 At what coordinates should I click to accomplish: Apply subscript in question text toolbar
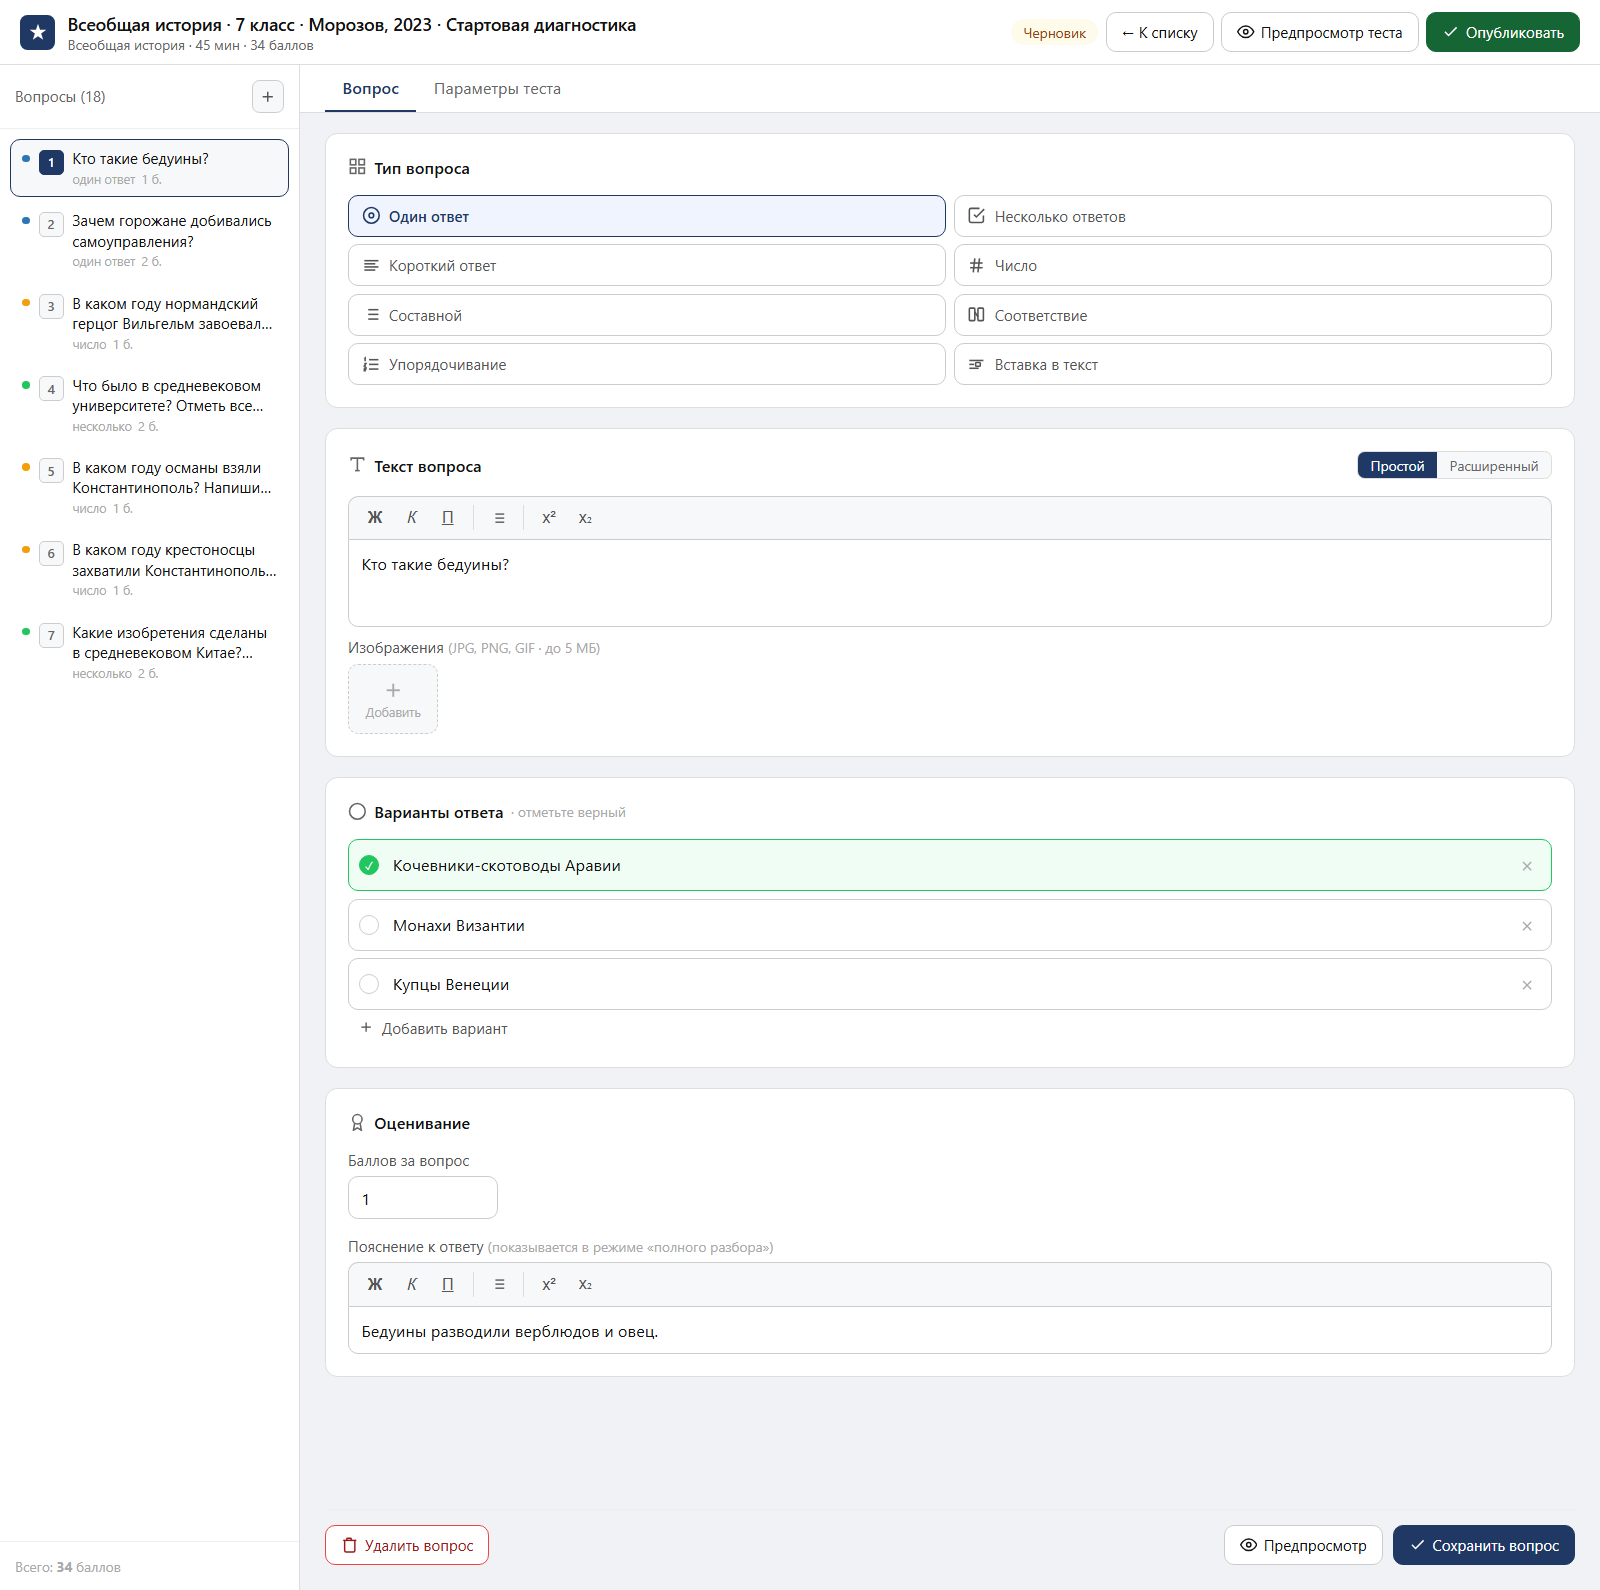click(585, 518)
